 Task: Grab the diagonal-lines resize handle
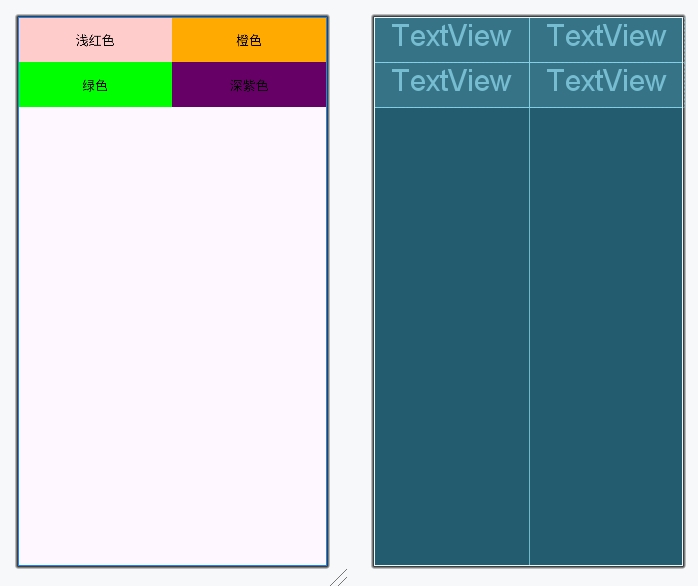(339, 577)
